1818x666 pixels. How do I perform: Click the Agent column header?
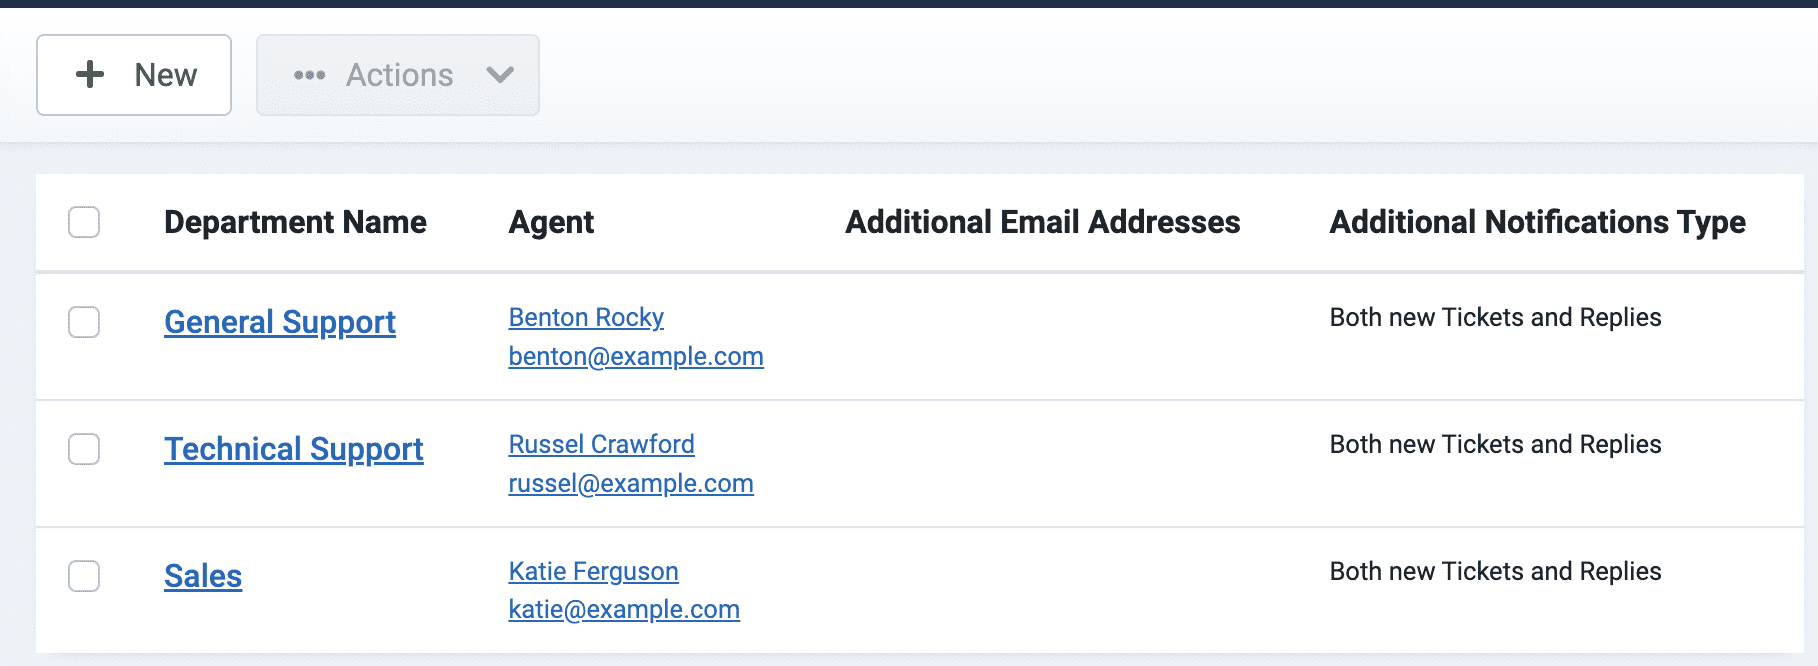(x=551, y=222)
